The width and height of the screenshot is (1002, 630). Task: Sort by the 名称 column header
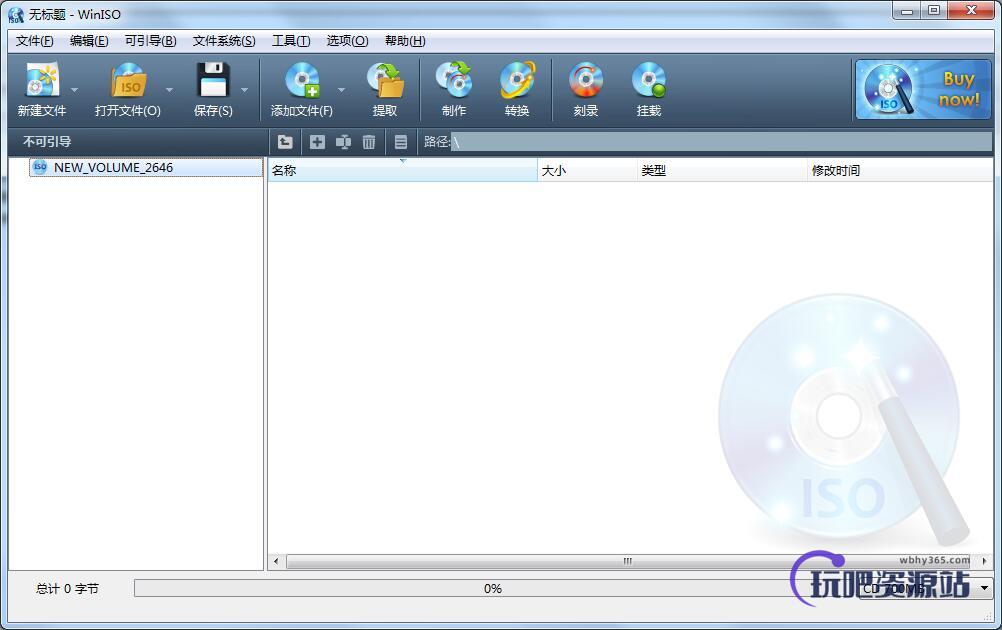403,171
